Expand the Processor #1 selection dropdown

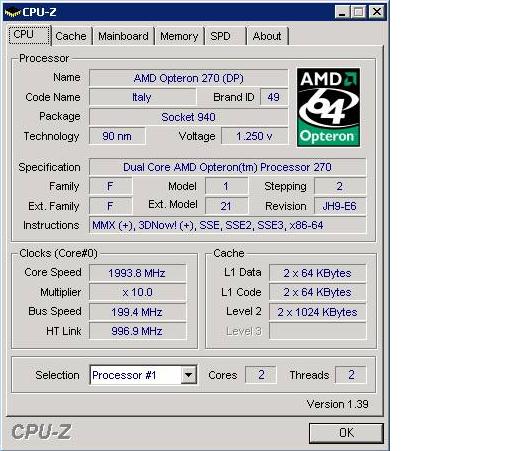(188, 375)
